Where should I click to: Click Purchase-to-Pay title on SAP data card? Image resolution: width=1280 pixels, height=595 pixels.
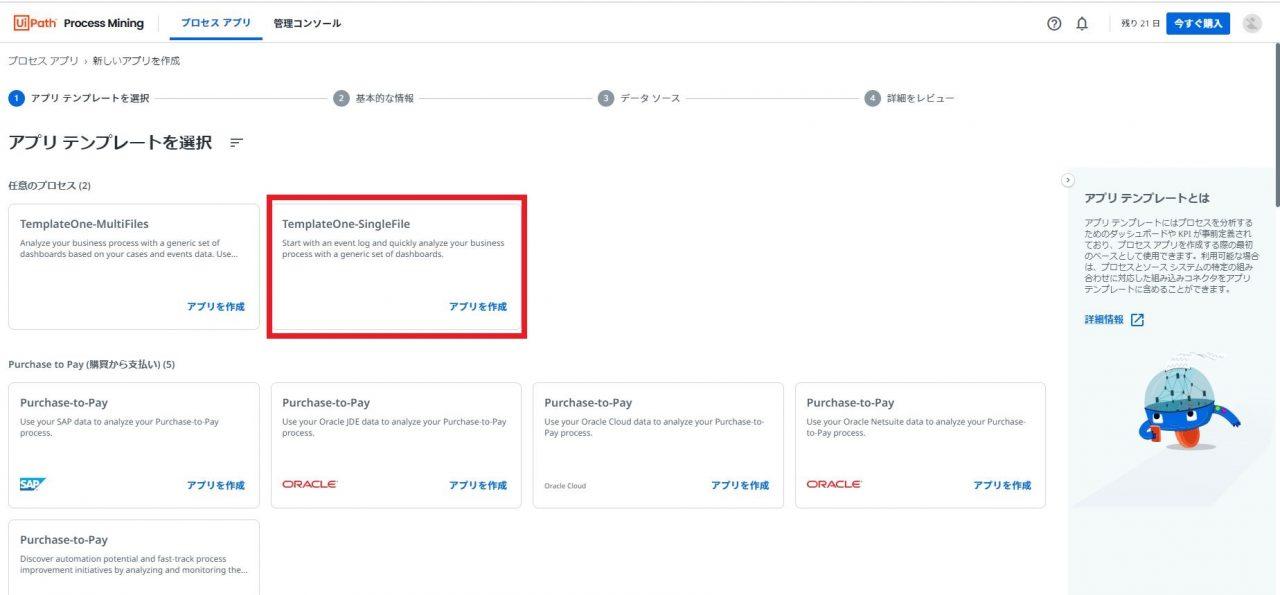(x=64, y=403)
